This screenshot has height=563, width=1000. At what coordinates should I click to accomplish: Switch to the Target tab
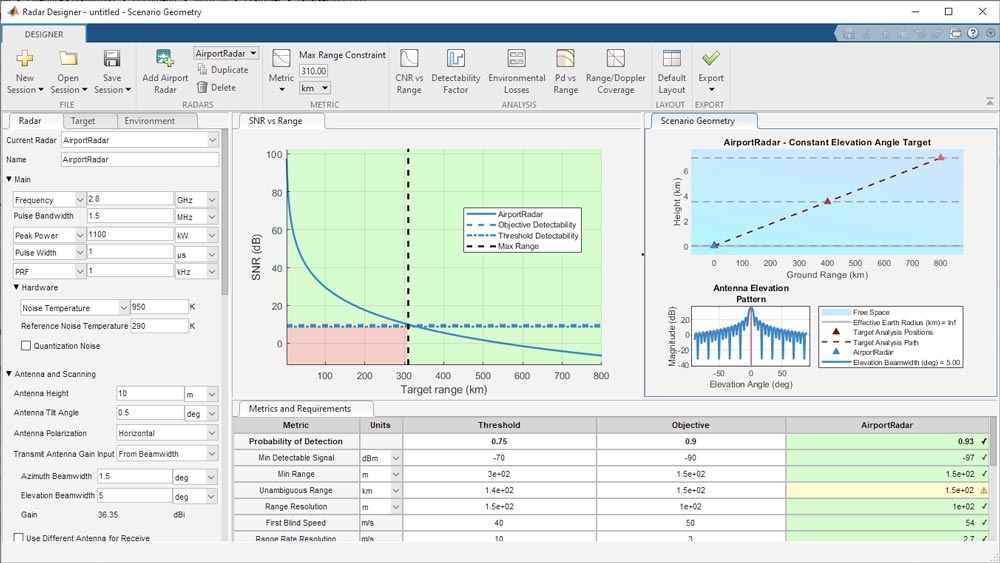pyautogui.click(x=83, y=121)
